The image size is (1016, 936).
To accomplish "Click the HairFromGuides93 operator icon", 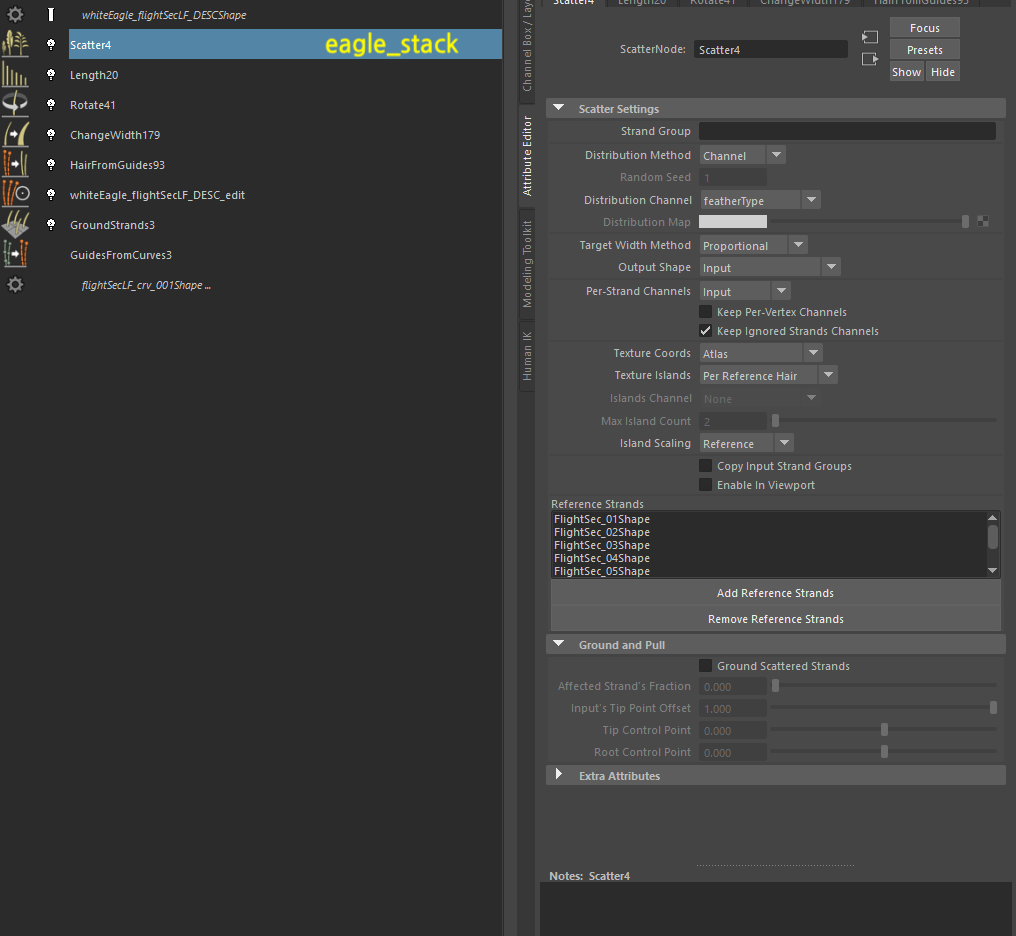I will [16, 165].
